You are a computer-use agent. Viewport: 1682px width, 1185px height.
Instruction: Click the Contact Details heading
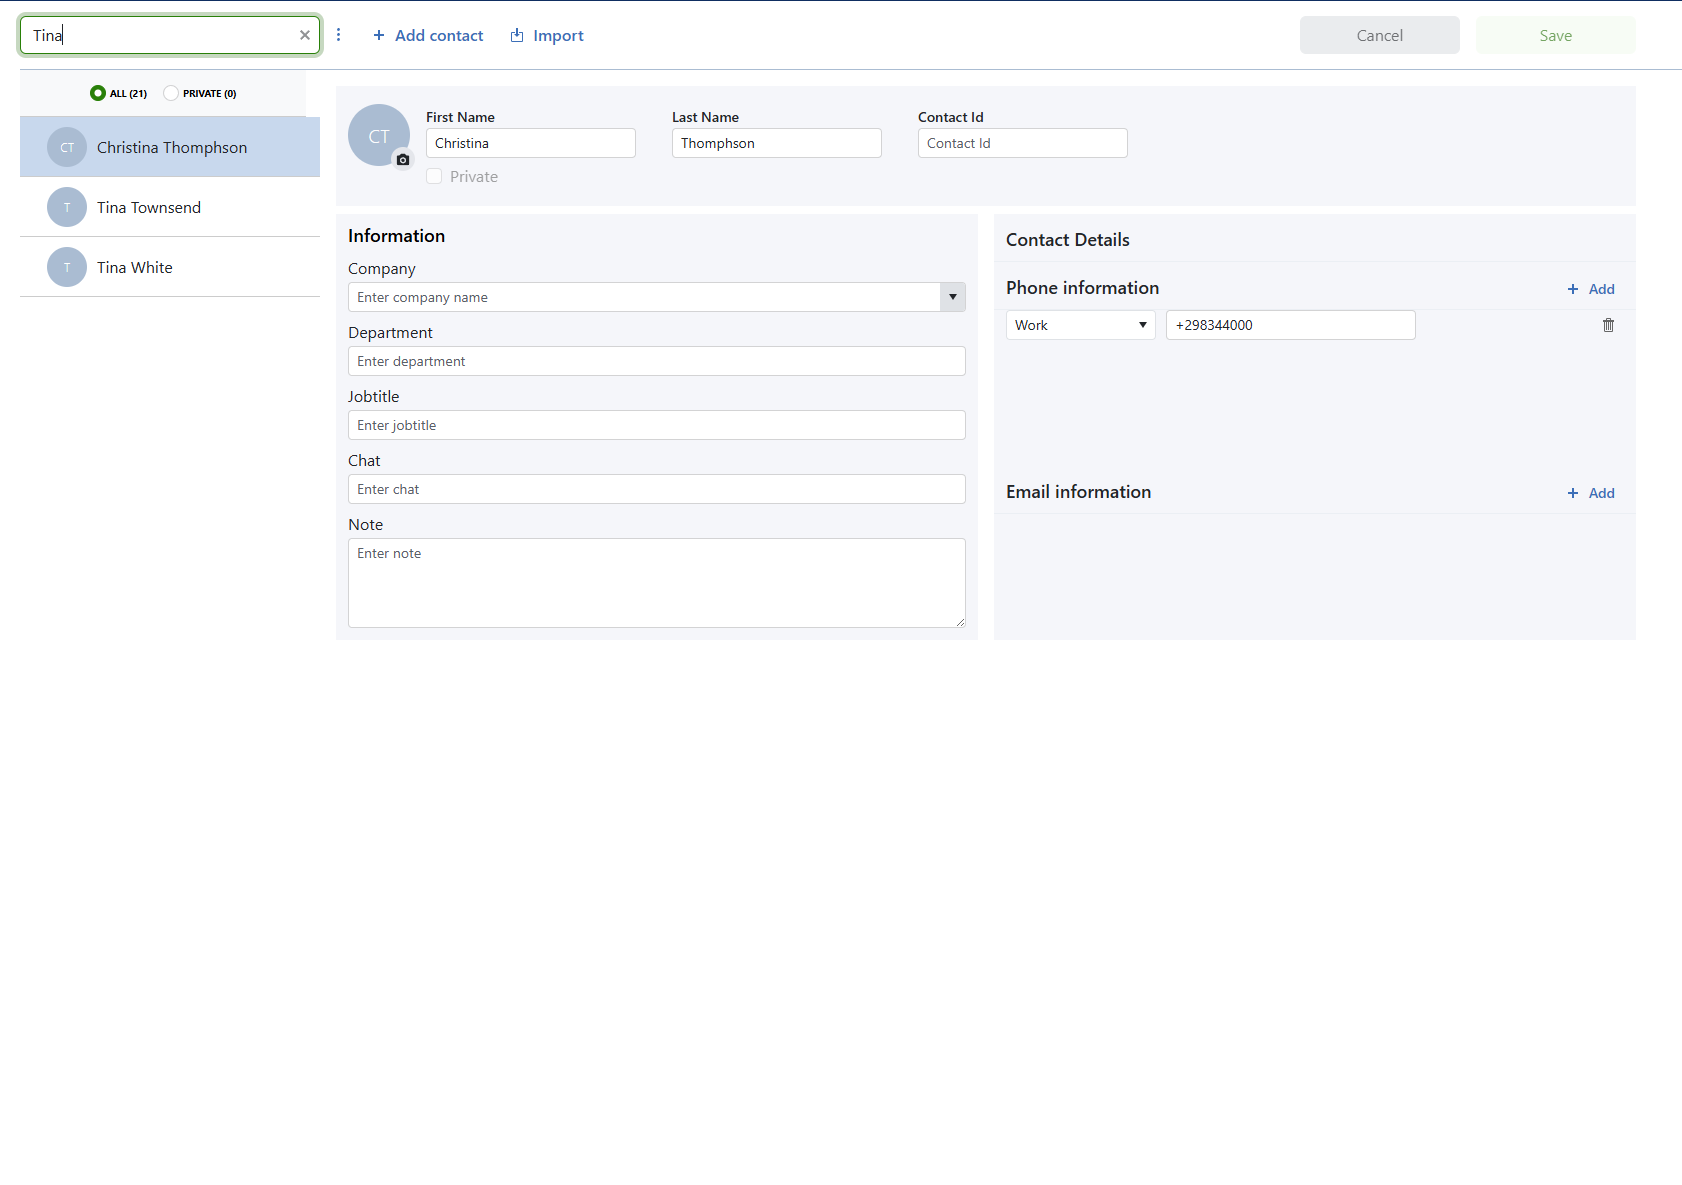click(x=1068, y=240)
